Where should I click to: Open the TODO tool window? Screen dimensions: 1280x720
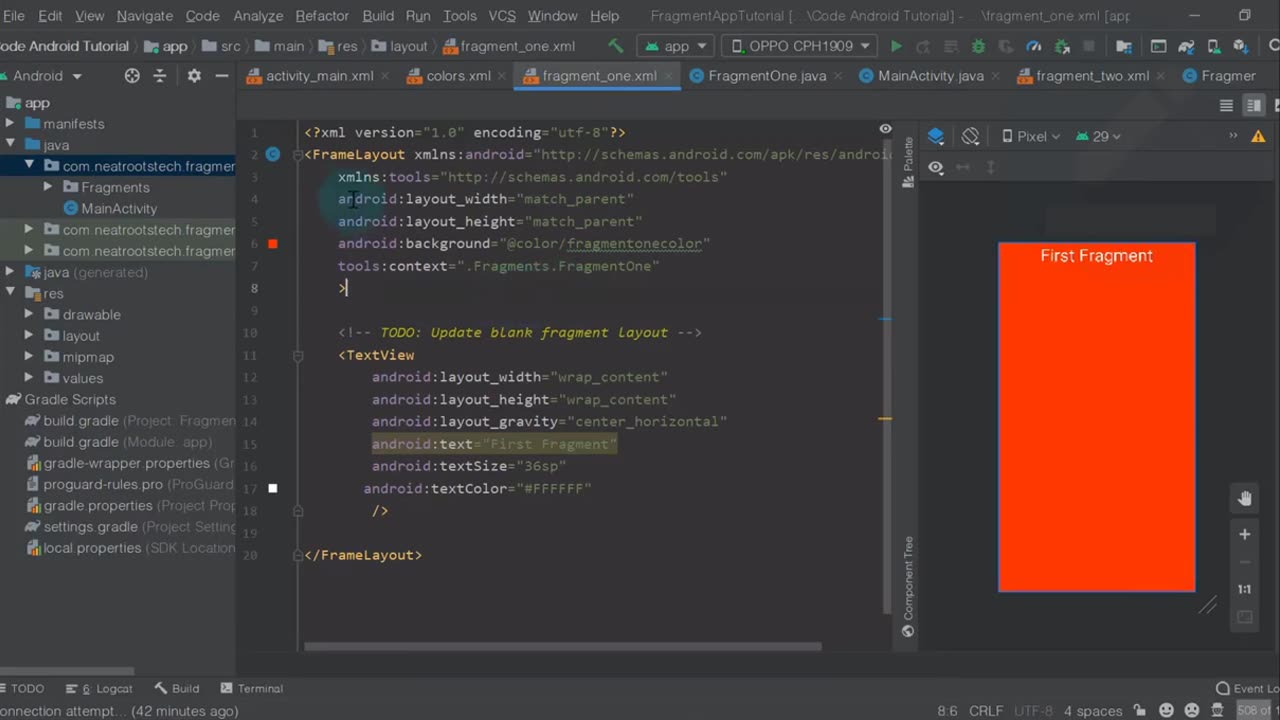click(21, 688)
